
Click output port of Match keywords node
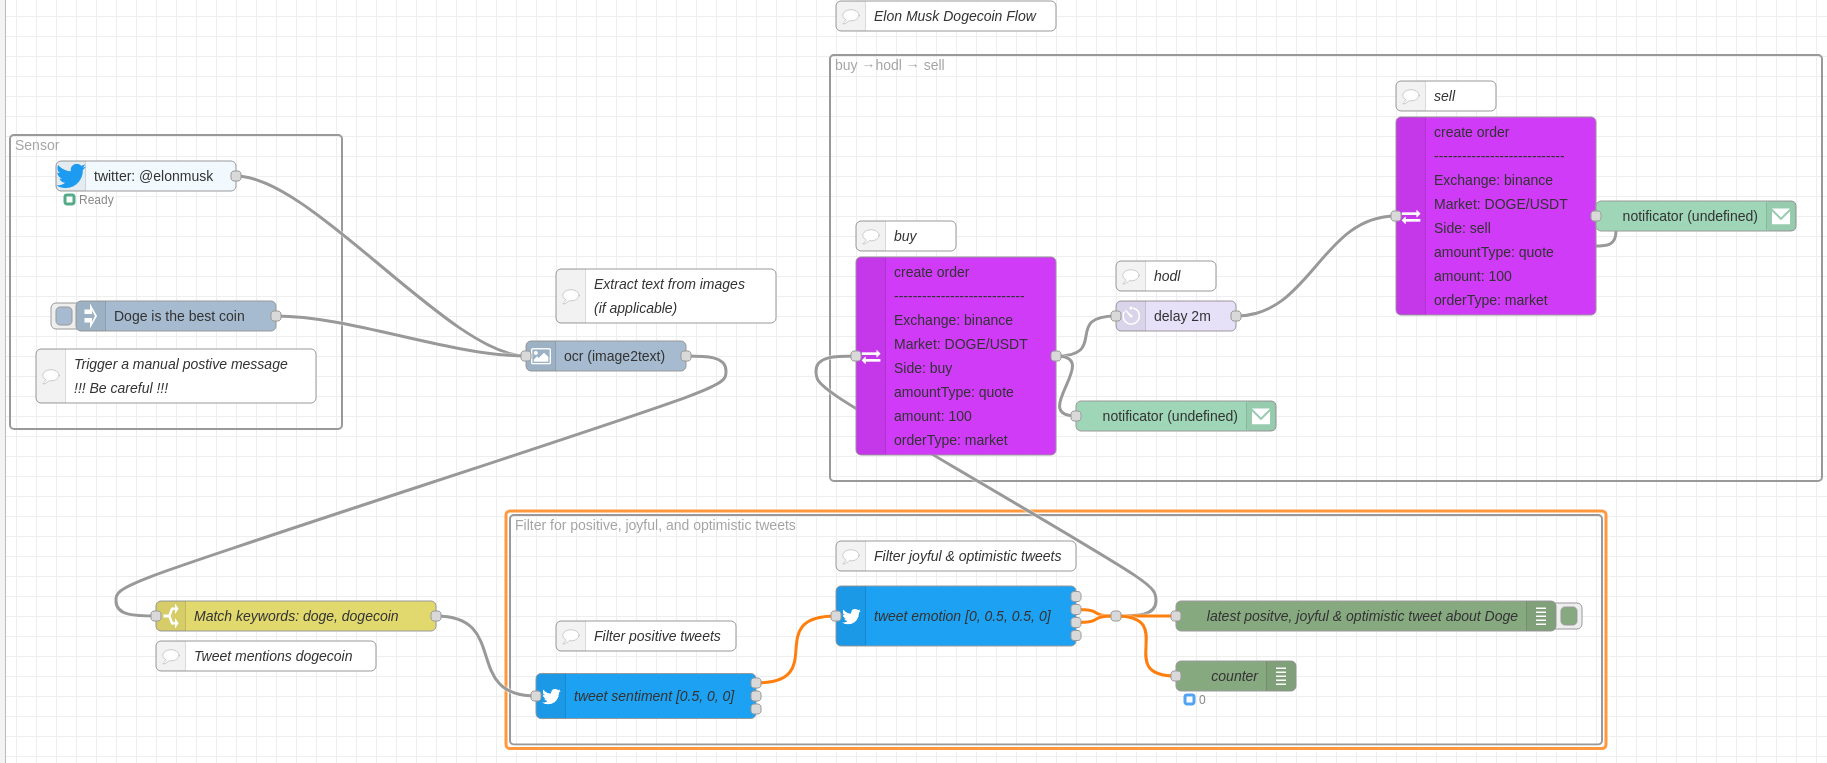pyautogui.click(x=436, y=616)
